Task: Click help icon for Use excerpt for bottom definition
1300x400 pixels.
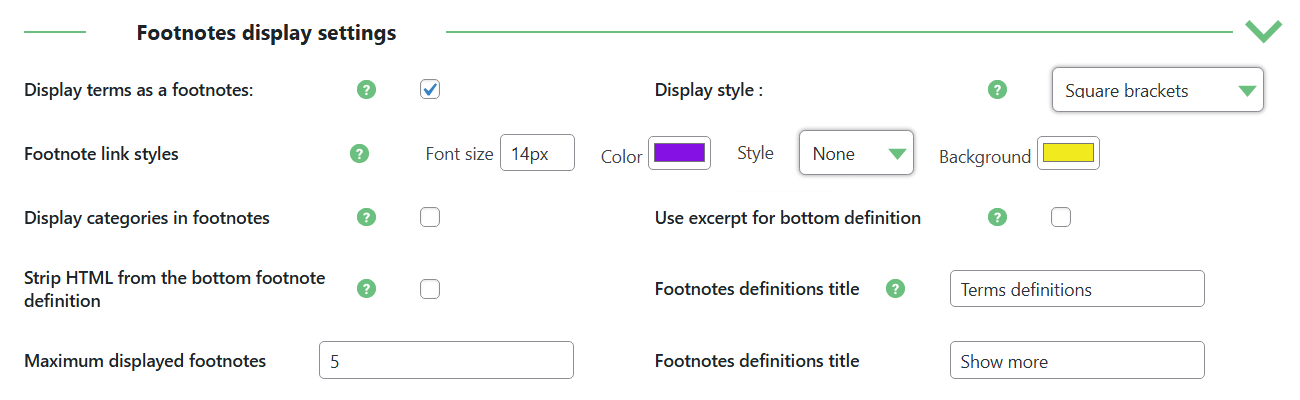Action: [997, 217]
